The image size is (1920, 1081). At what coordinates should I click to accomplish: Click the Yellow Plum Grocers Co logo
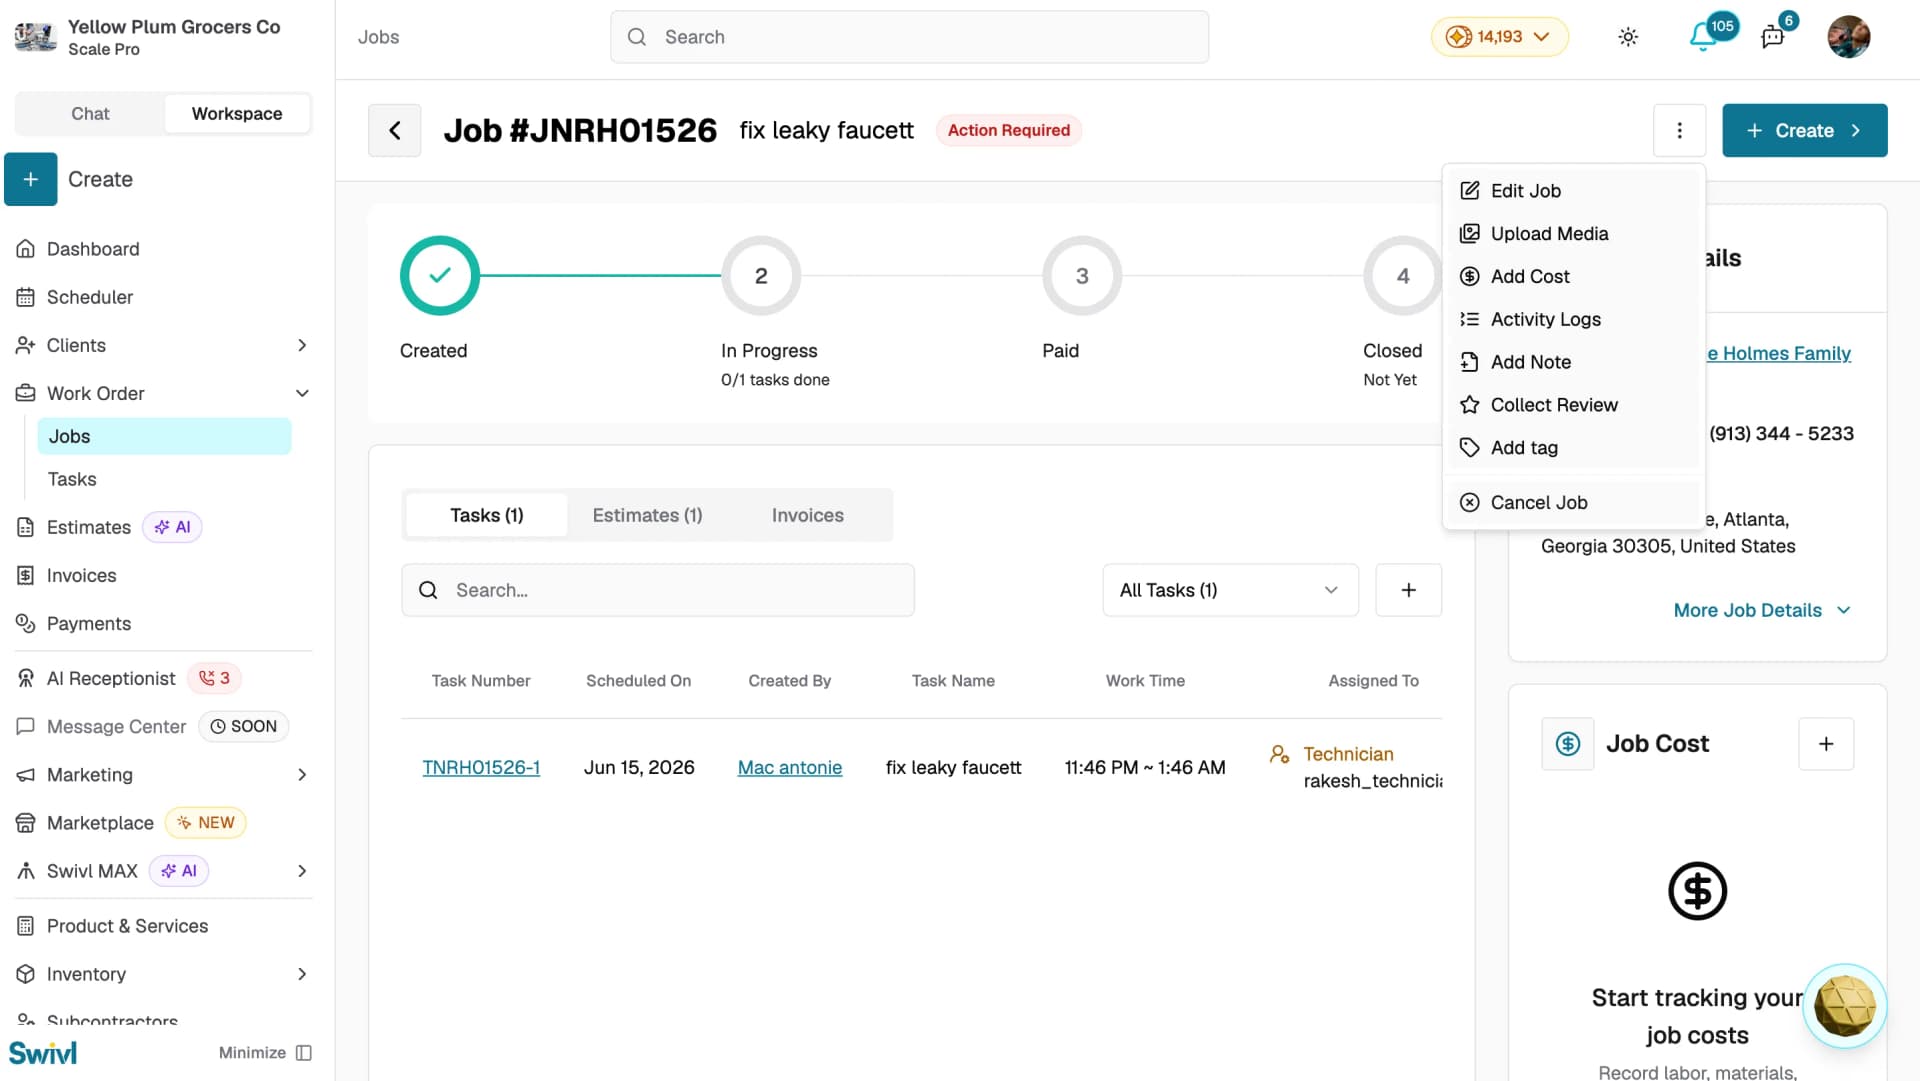coord(35,37)
